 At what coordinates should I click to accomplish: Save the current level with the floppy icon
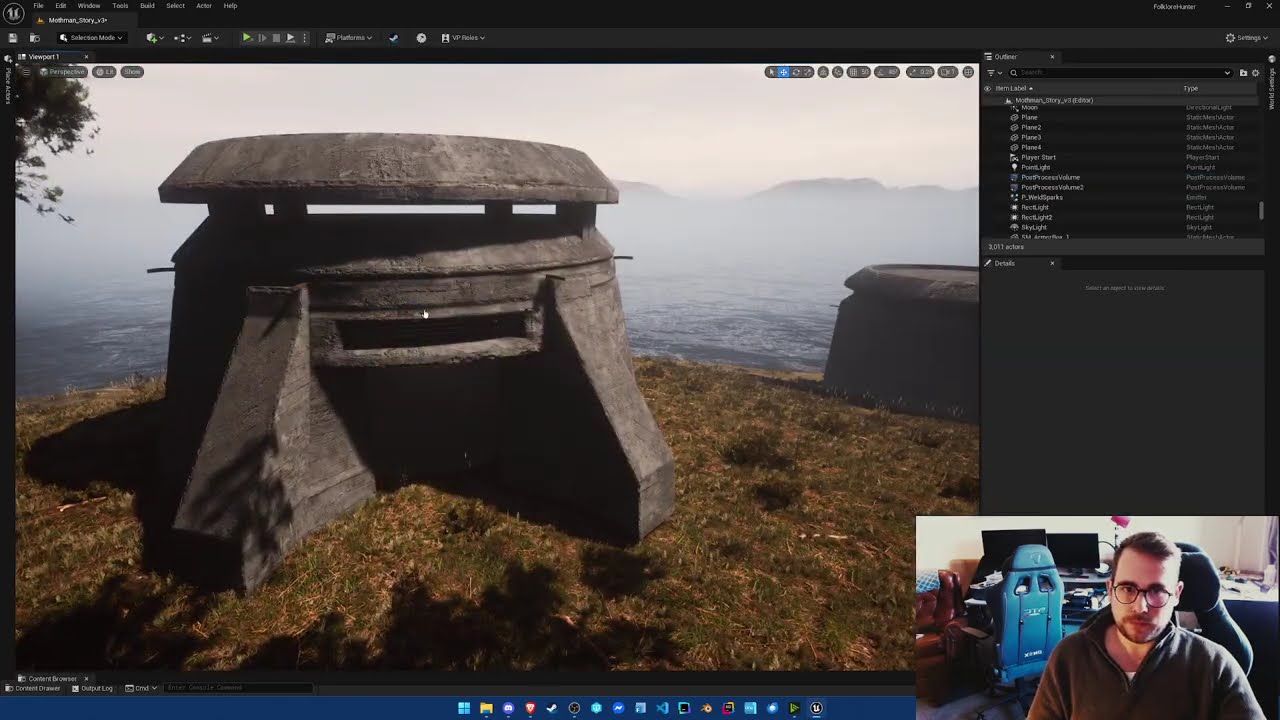13,38
